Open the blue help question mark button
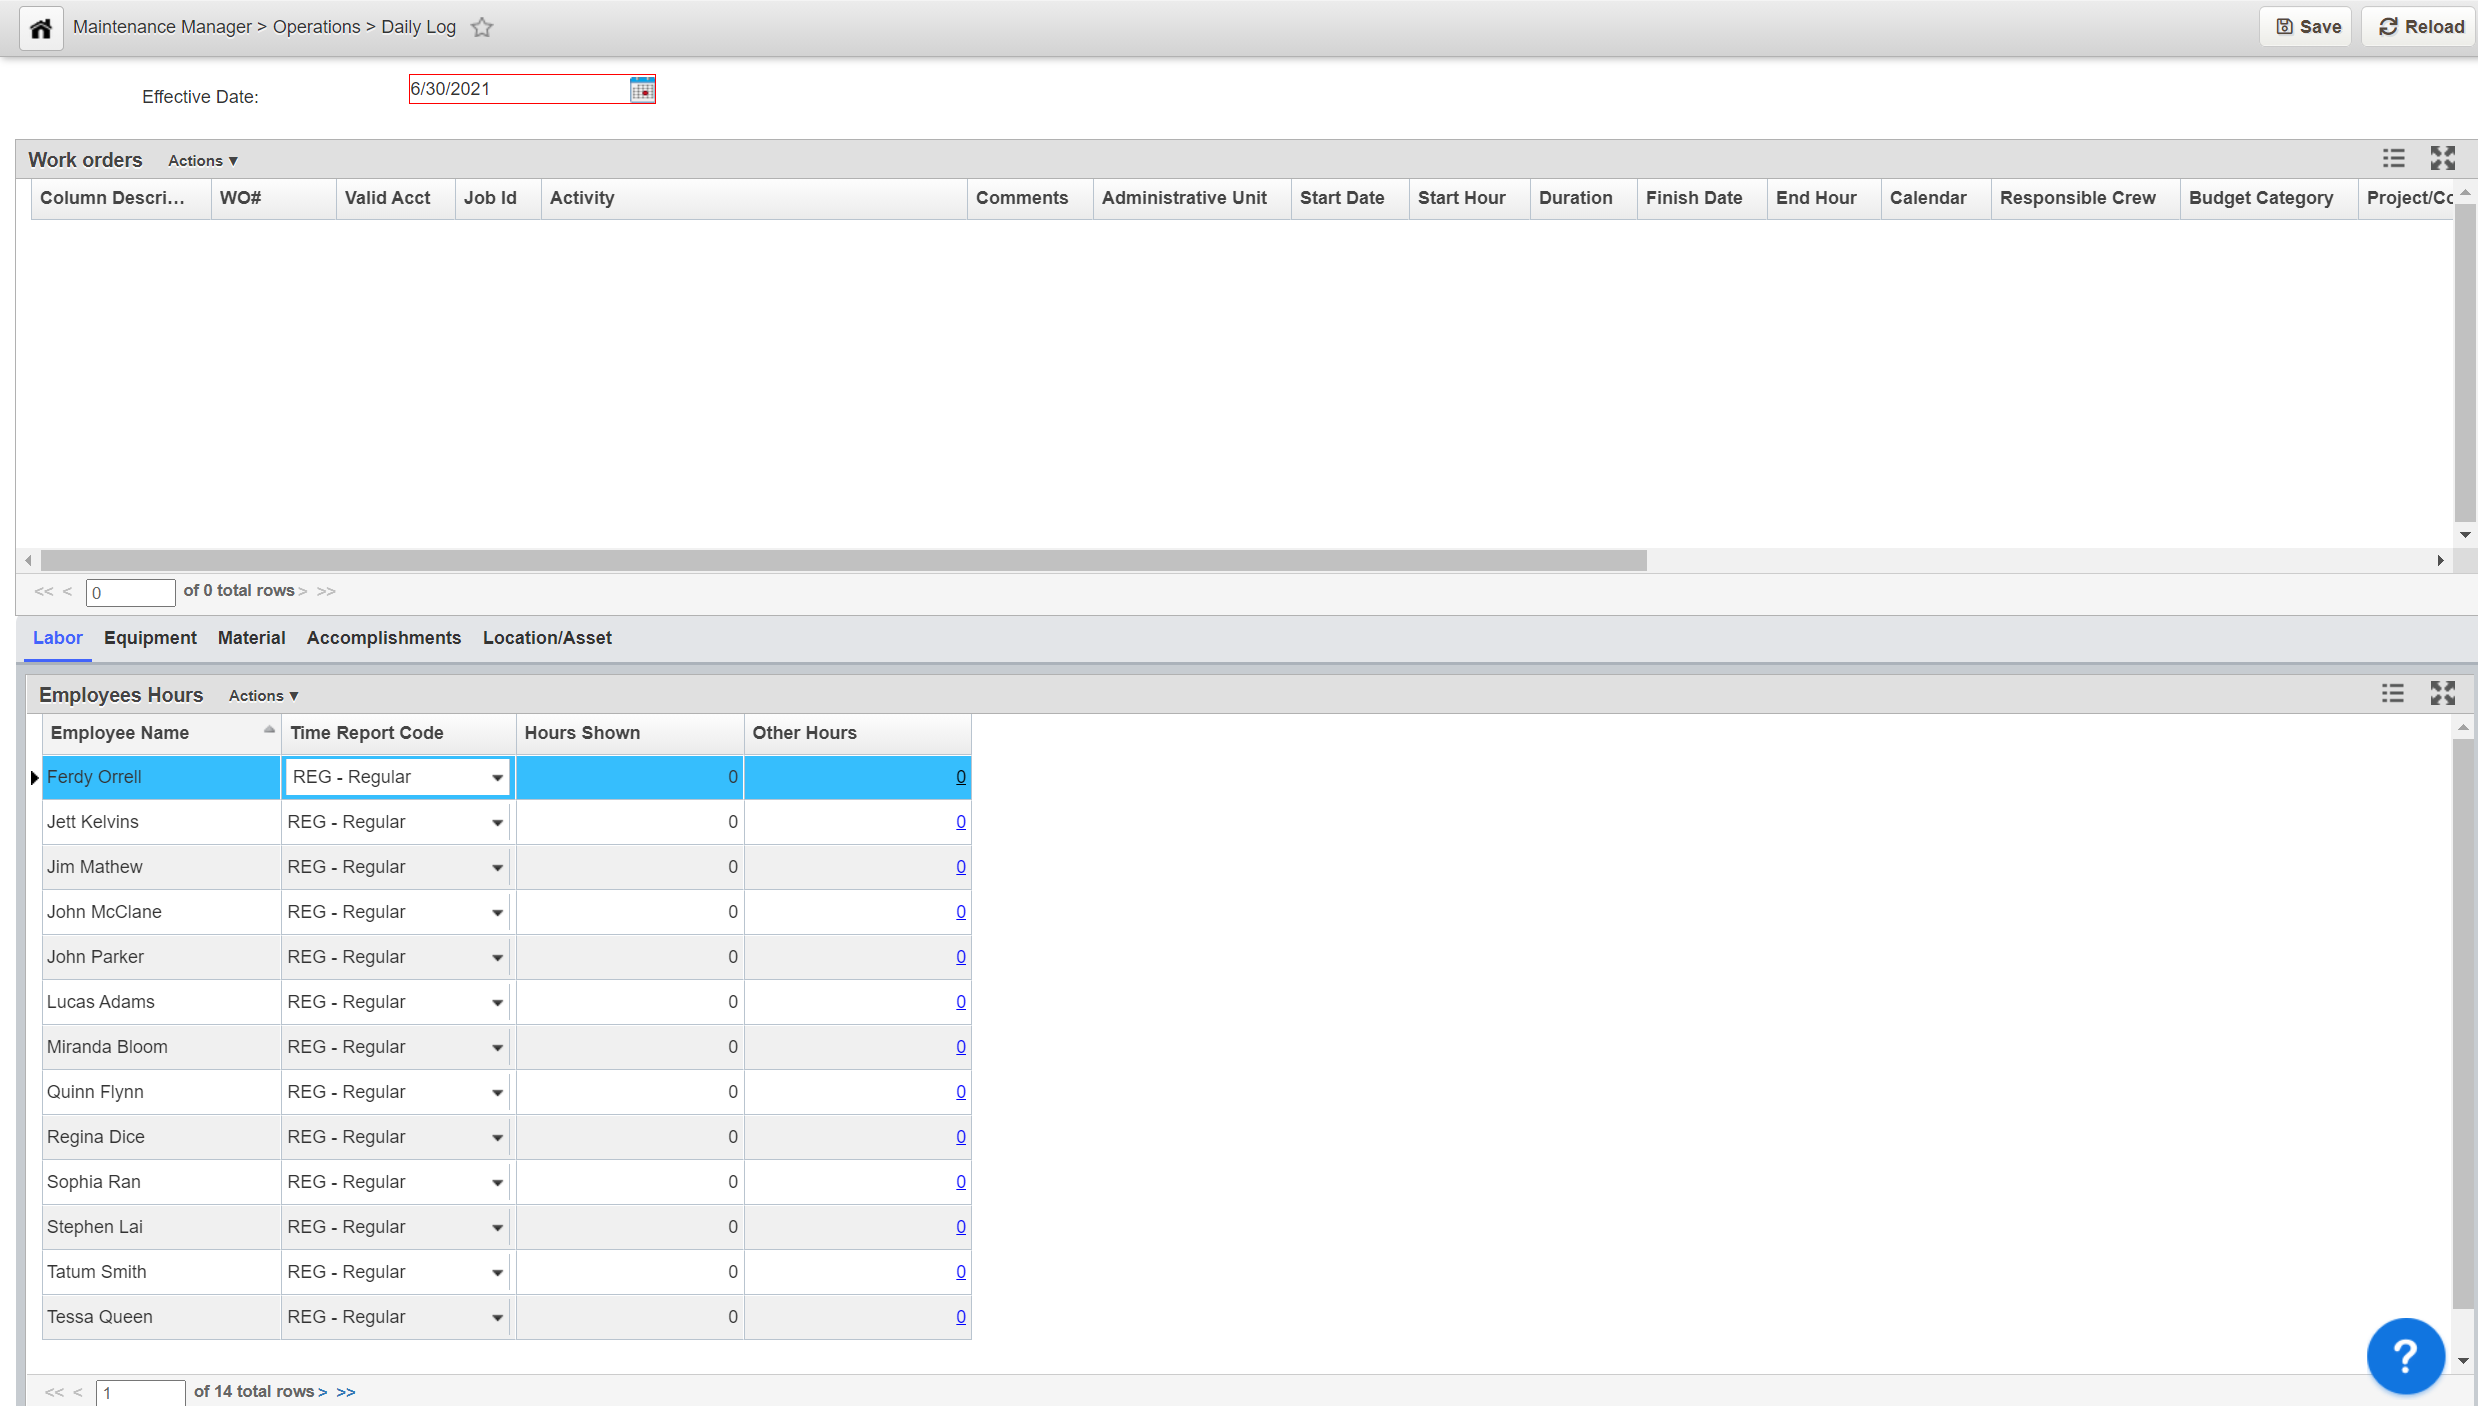The width and height of the screenshot is (2478, 1406). click(x=2405, y=1356)
